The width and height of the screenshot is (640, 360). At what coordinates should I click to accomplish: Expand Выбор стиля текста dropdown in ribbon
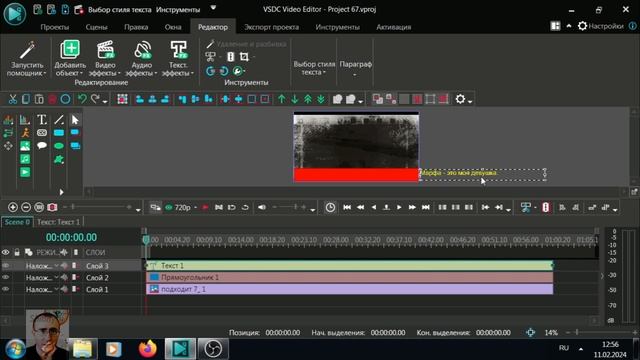pyautogui.click(x=314, y=68)
